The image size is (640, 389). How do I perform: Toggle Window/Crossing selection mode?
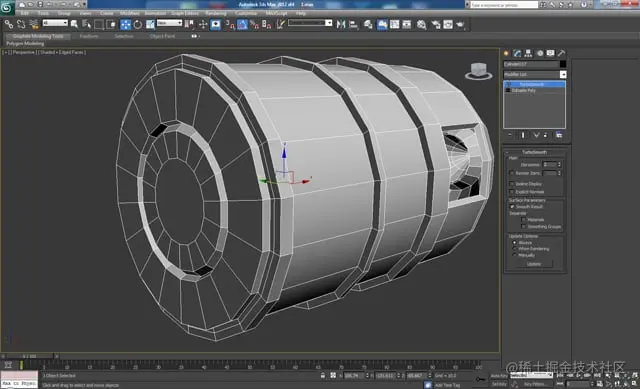tap(111, 24)
